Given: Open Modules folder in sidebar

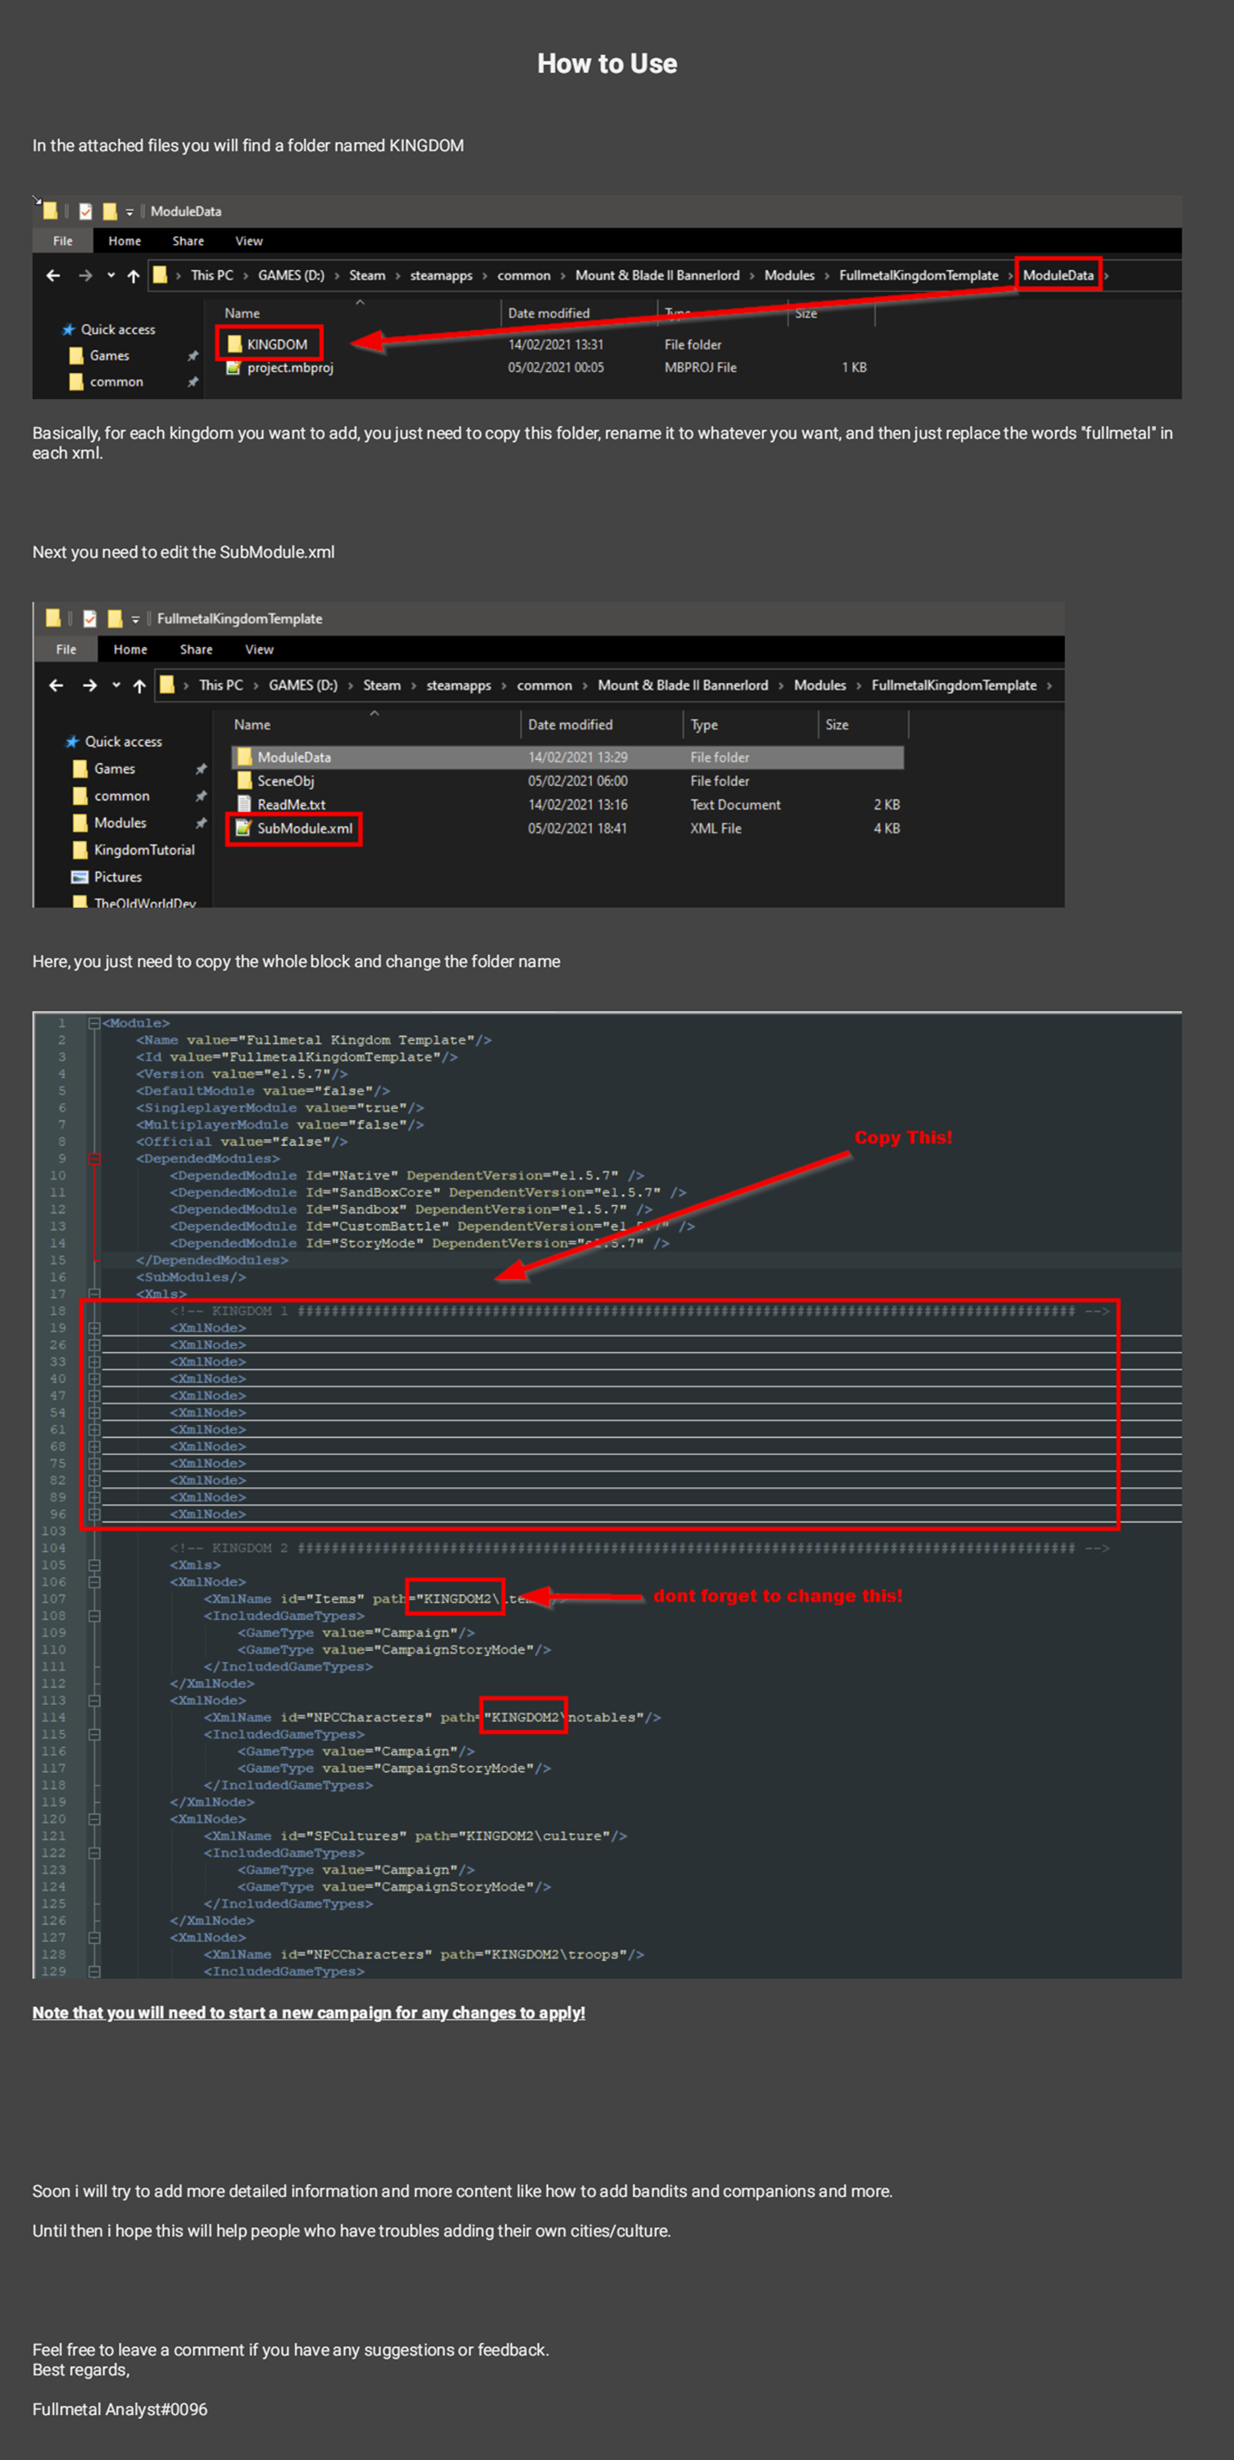Looking at the screenshot, I should pyautogui.click(x=110, y=823).
